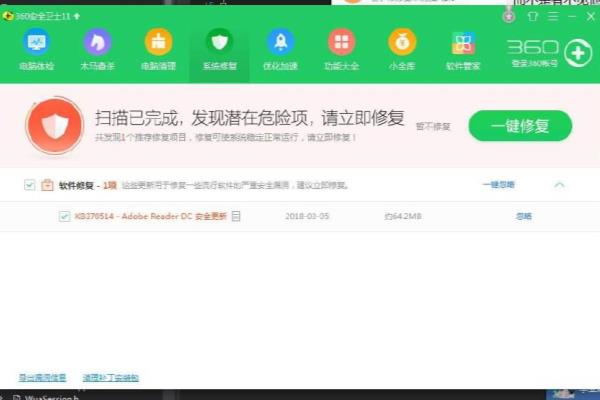Click the small round badge icon left of the shirt icon
The width and height of the screenshot is (600, 400).
point(509,16)
